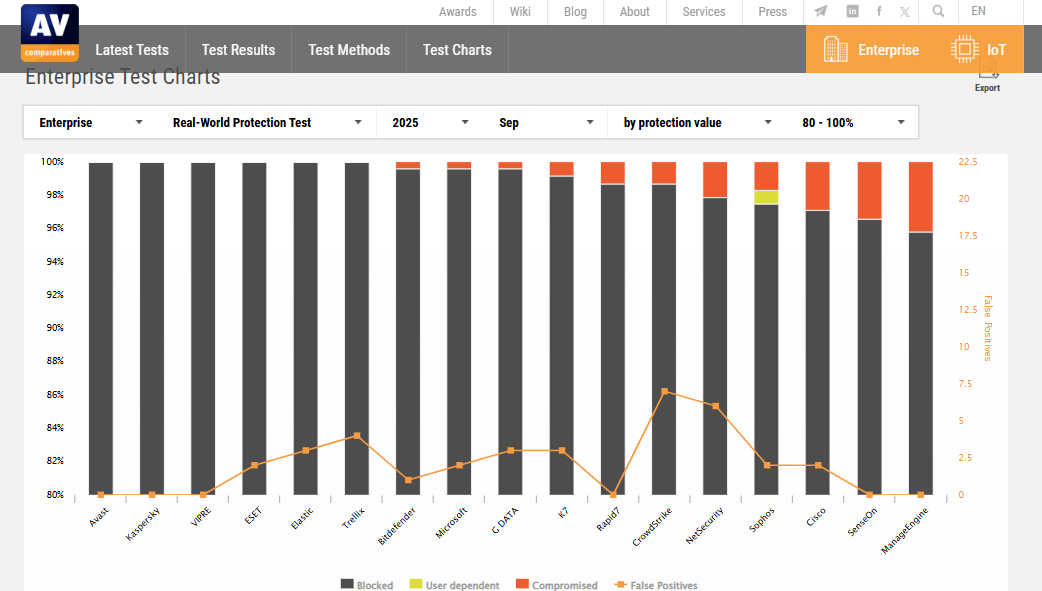
Task: Click the Microsoft blocked bar
Action: [x=459, y=332]
